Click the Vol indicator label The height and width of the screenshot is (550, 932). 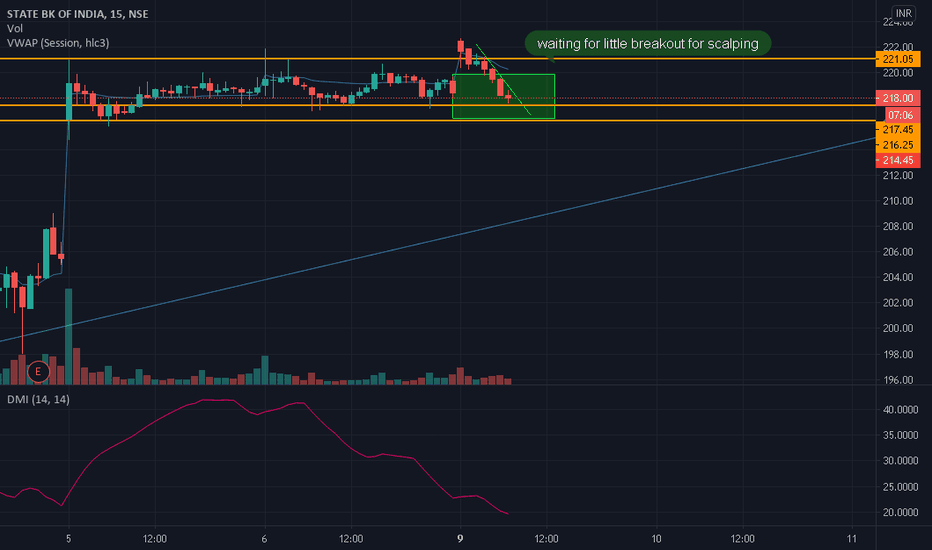click(x=15, y=29)
